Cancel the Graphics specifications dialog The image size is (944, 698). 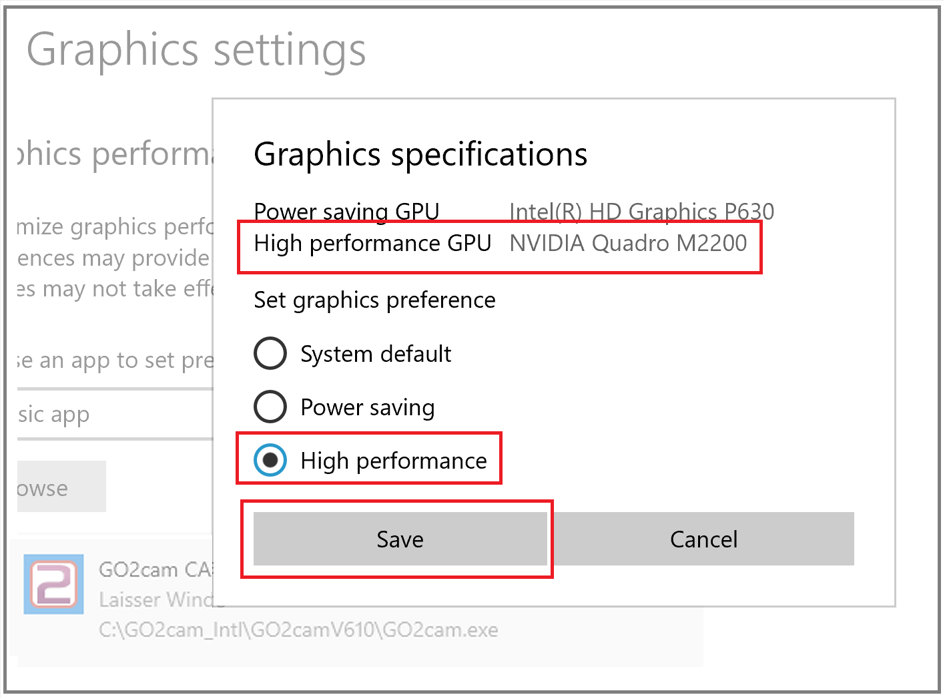click(x=703, y=540)
